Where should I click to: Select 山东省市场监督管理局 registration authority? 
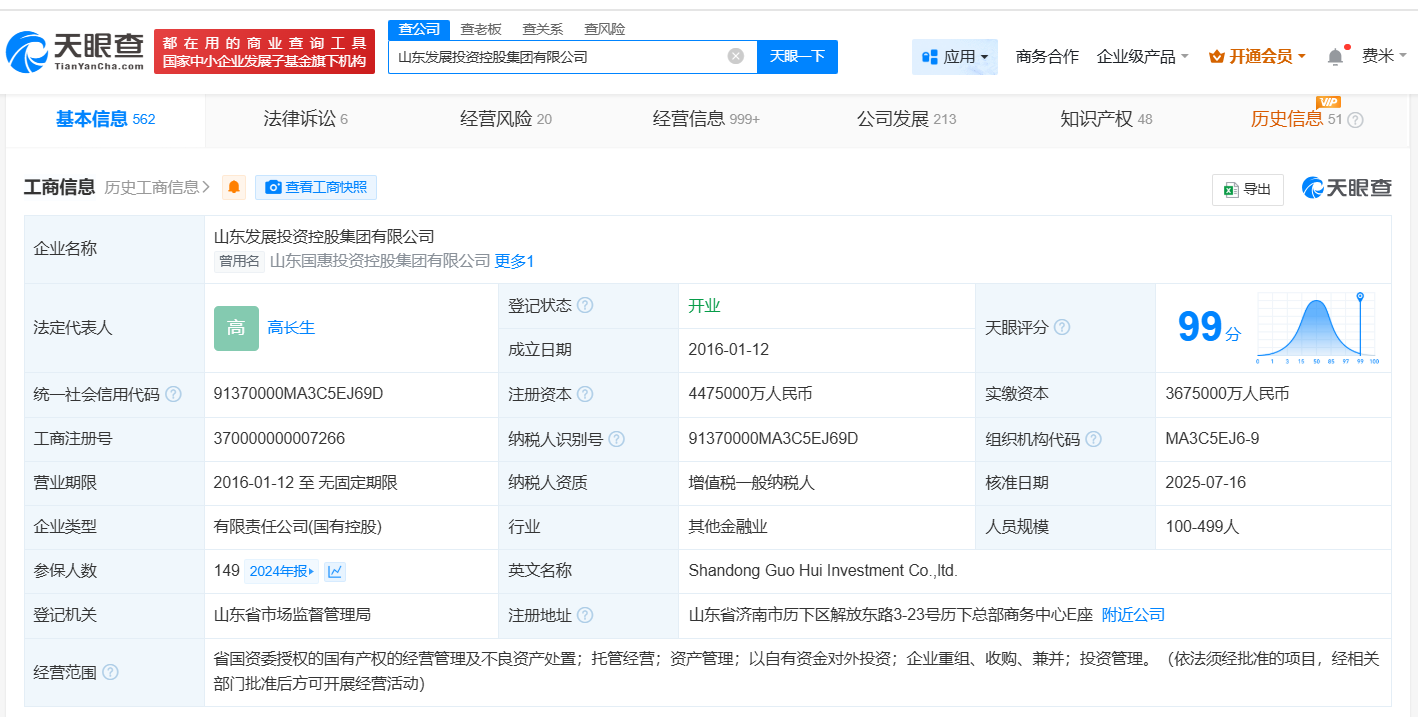click(292, 614)
